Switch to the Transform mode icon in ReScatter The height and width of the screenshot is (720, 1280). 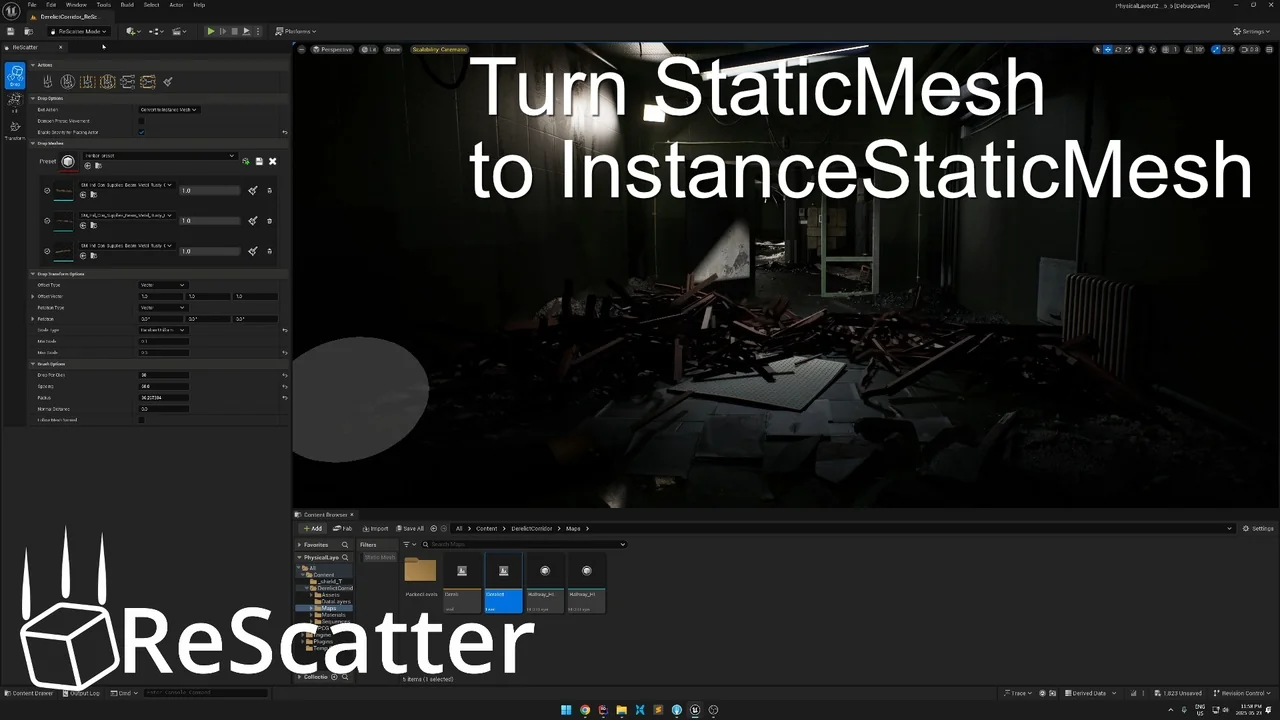coord(15,128)
